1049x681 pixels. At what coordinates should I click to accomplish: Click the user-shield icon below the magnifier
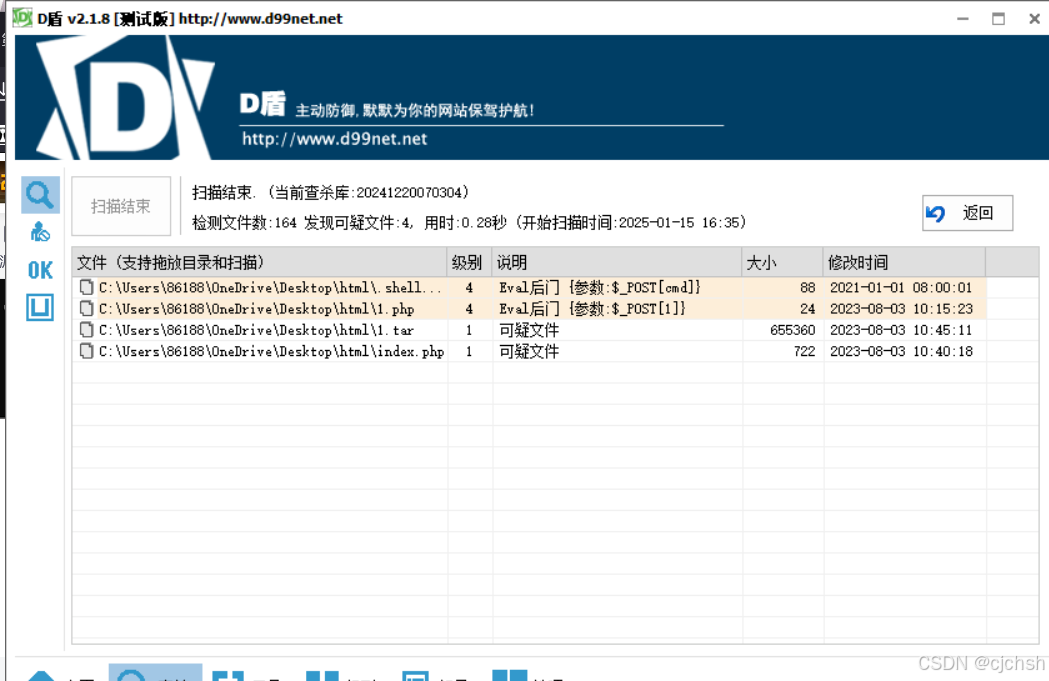[40, 232]
